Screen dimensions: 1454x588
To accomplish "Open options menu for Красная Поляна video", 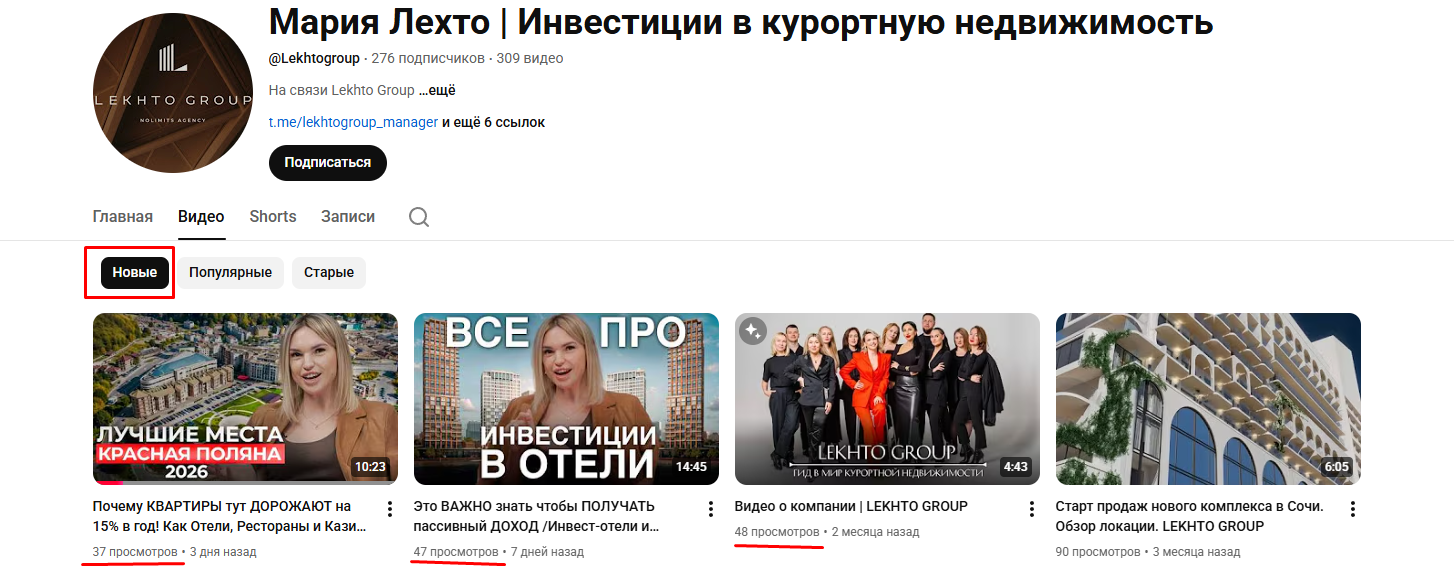I will 390,509.
